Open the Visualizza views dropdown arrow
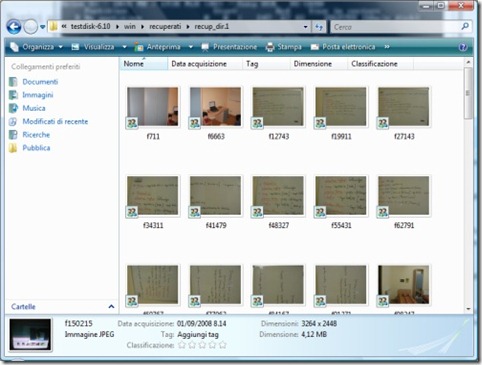 point(124,47)
